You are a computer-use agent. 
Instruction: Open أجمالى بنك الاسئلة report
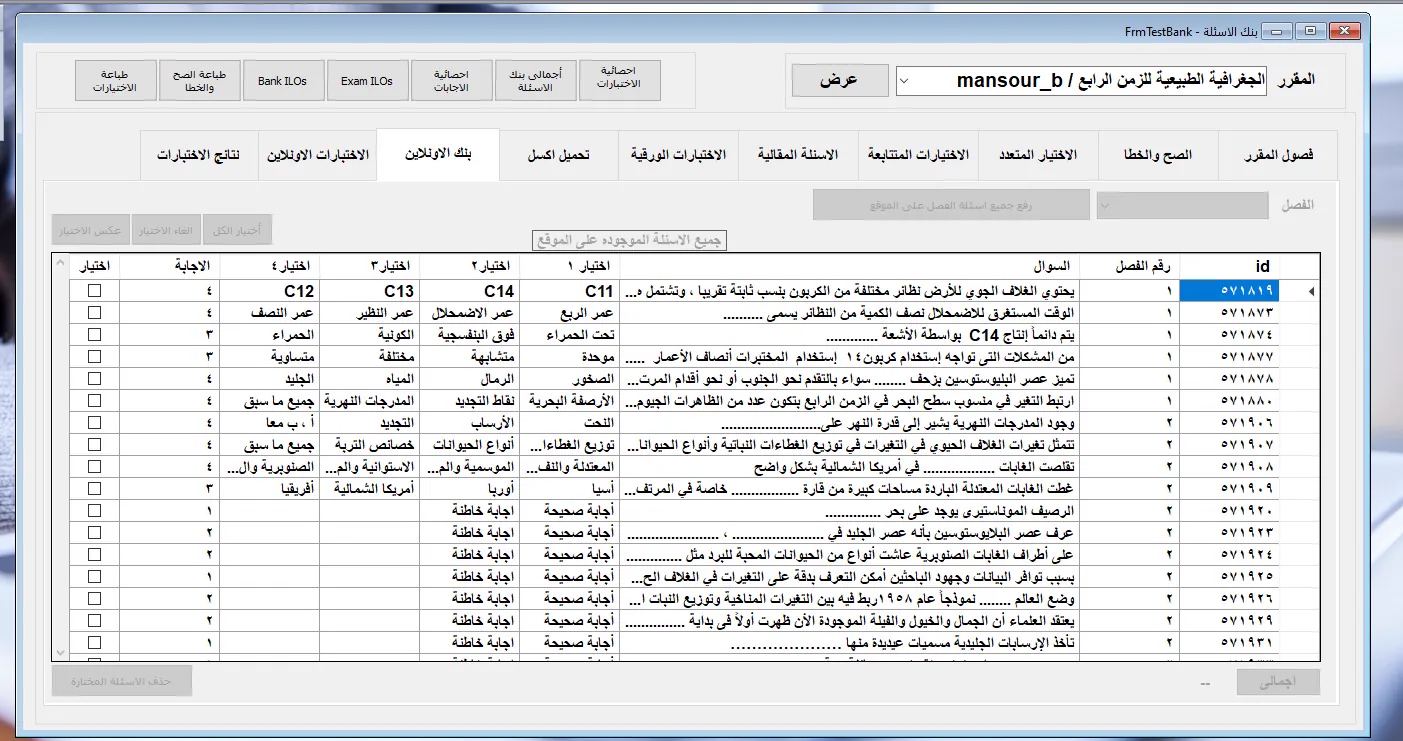point(536,80)
